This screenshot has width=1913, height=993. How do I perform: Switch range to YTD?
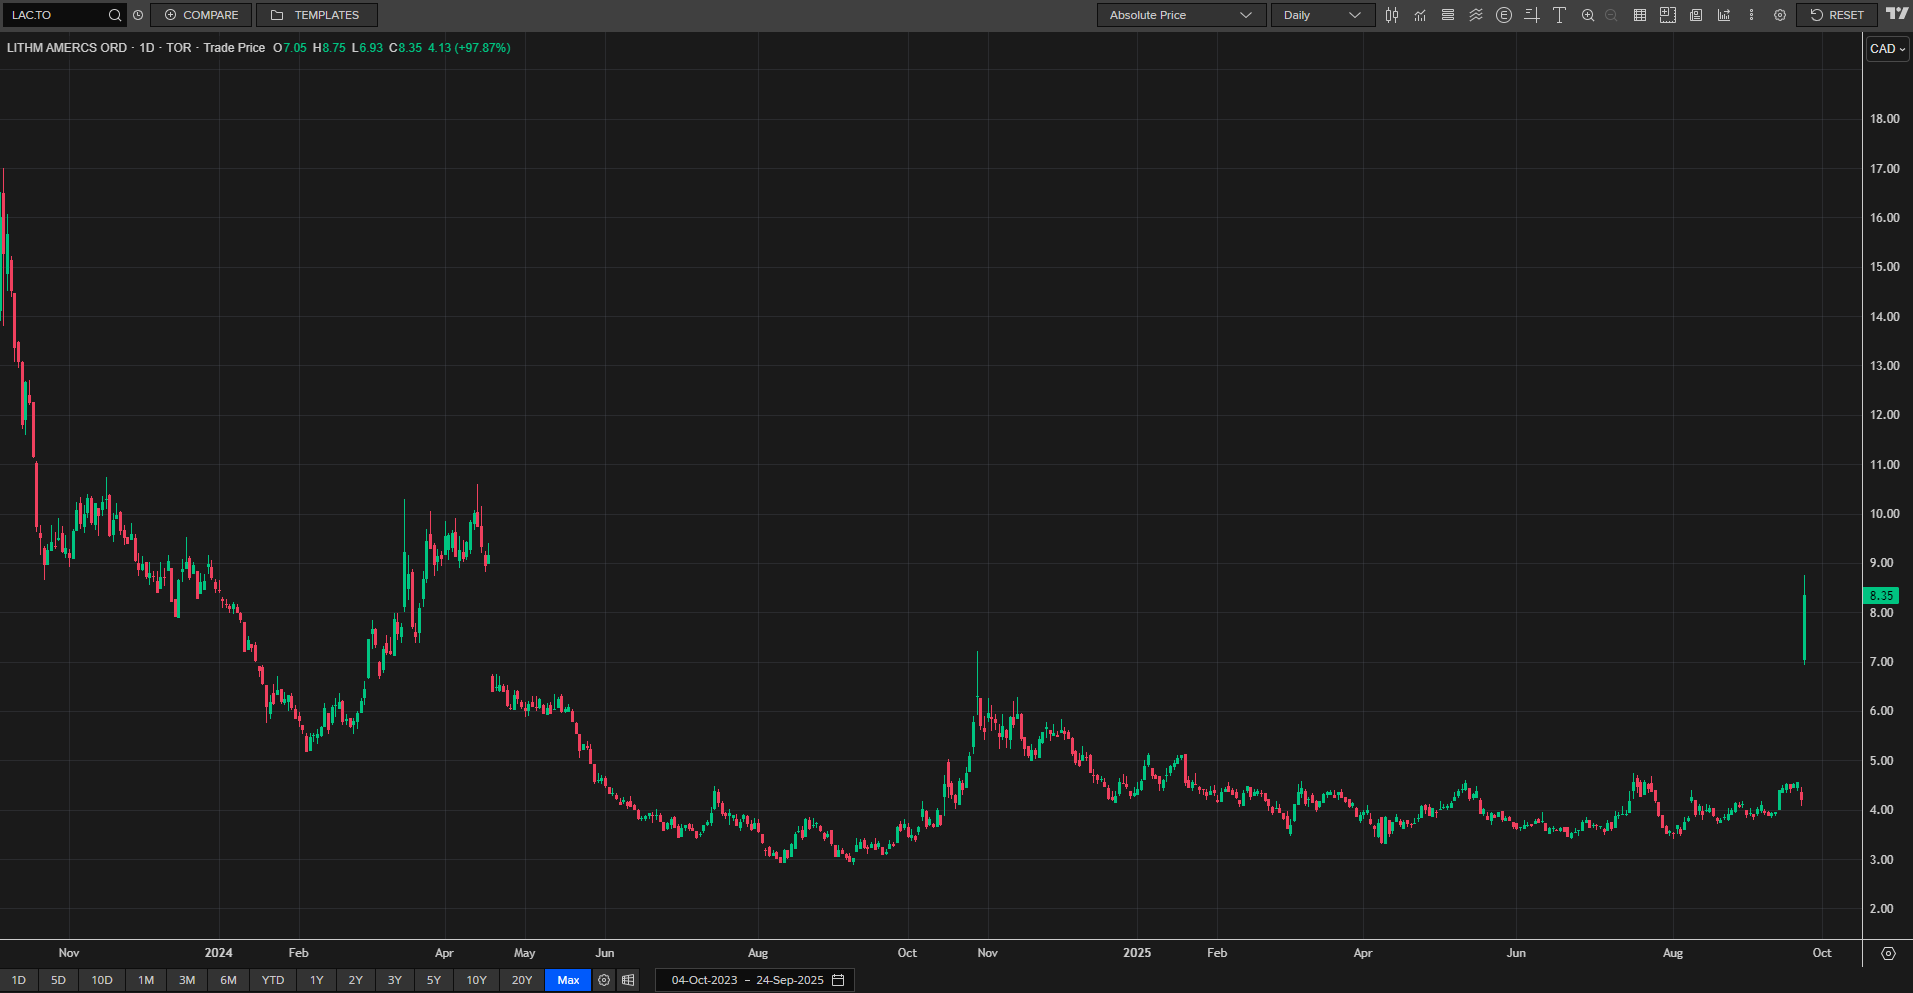(273, 980)
